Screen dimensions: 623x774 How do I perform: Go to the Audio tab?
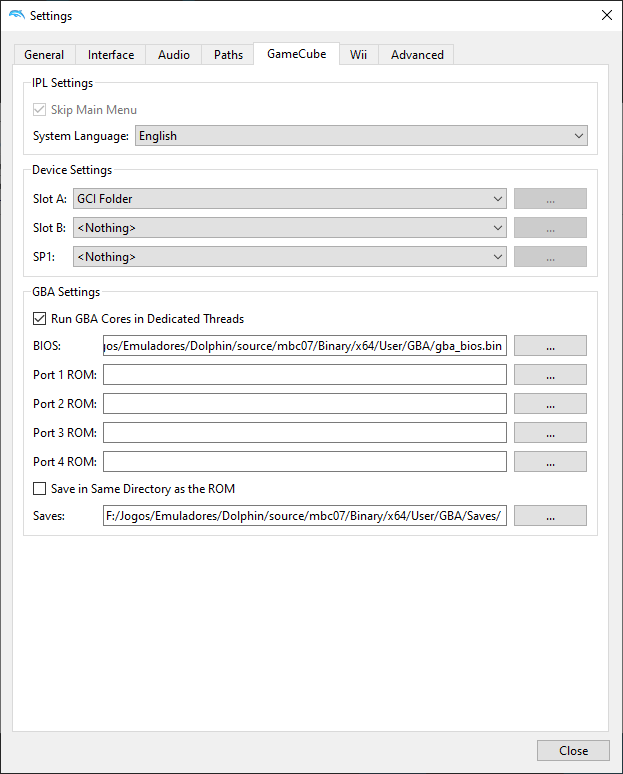[x=173, y=55]
